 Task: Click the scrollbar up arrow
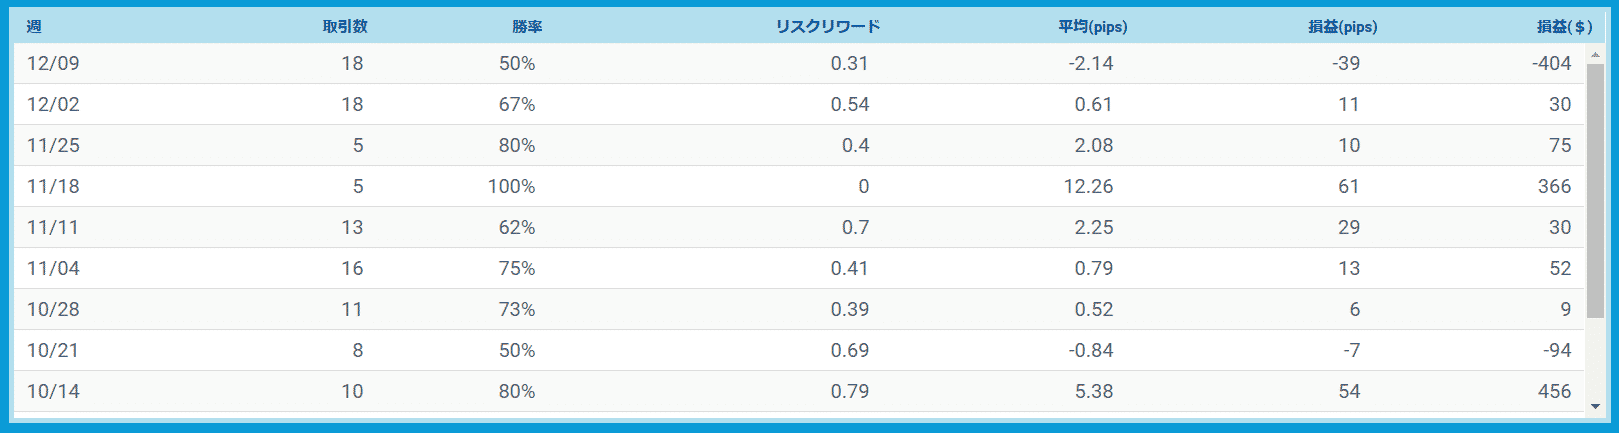click(x=1596, y=55)
